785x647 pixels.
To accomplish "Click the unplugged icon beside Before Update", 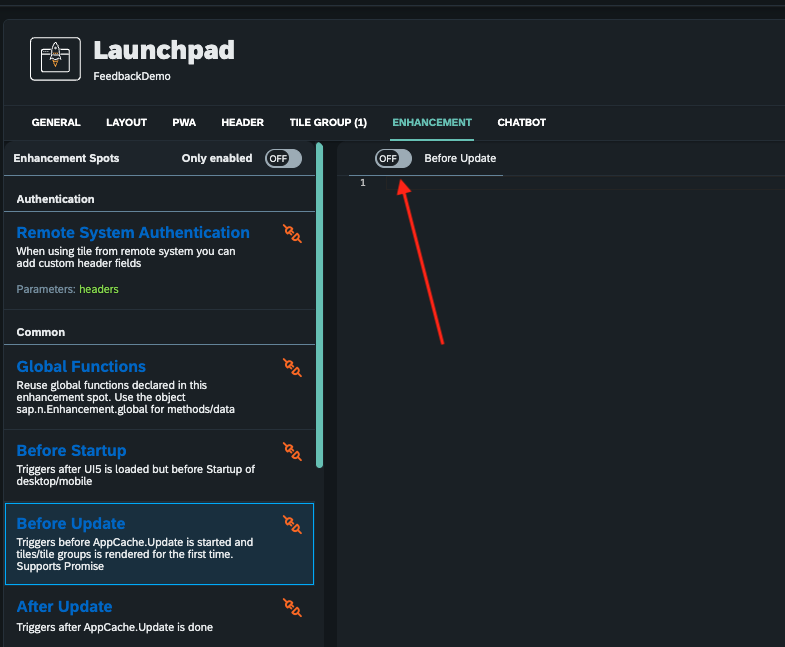I will tap(292, 524).
